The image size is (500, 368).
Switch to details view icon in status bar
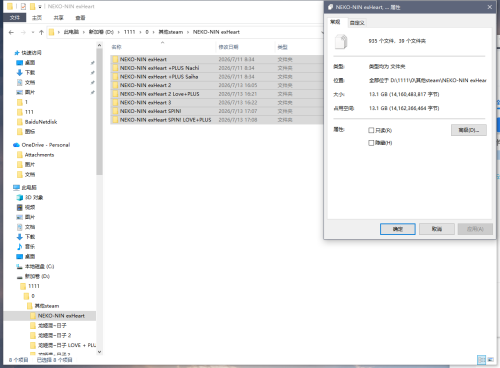[481, 360]
